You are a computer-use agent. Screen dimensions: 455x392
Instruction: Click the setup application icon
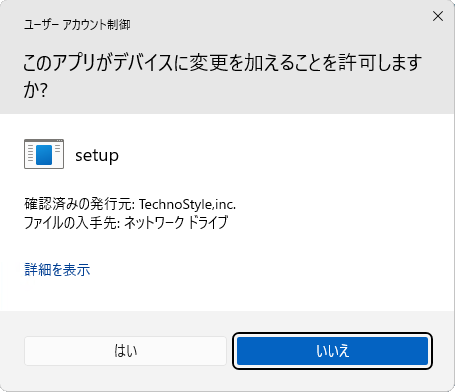point(44,154)
